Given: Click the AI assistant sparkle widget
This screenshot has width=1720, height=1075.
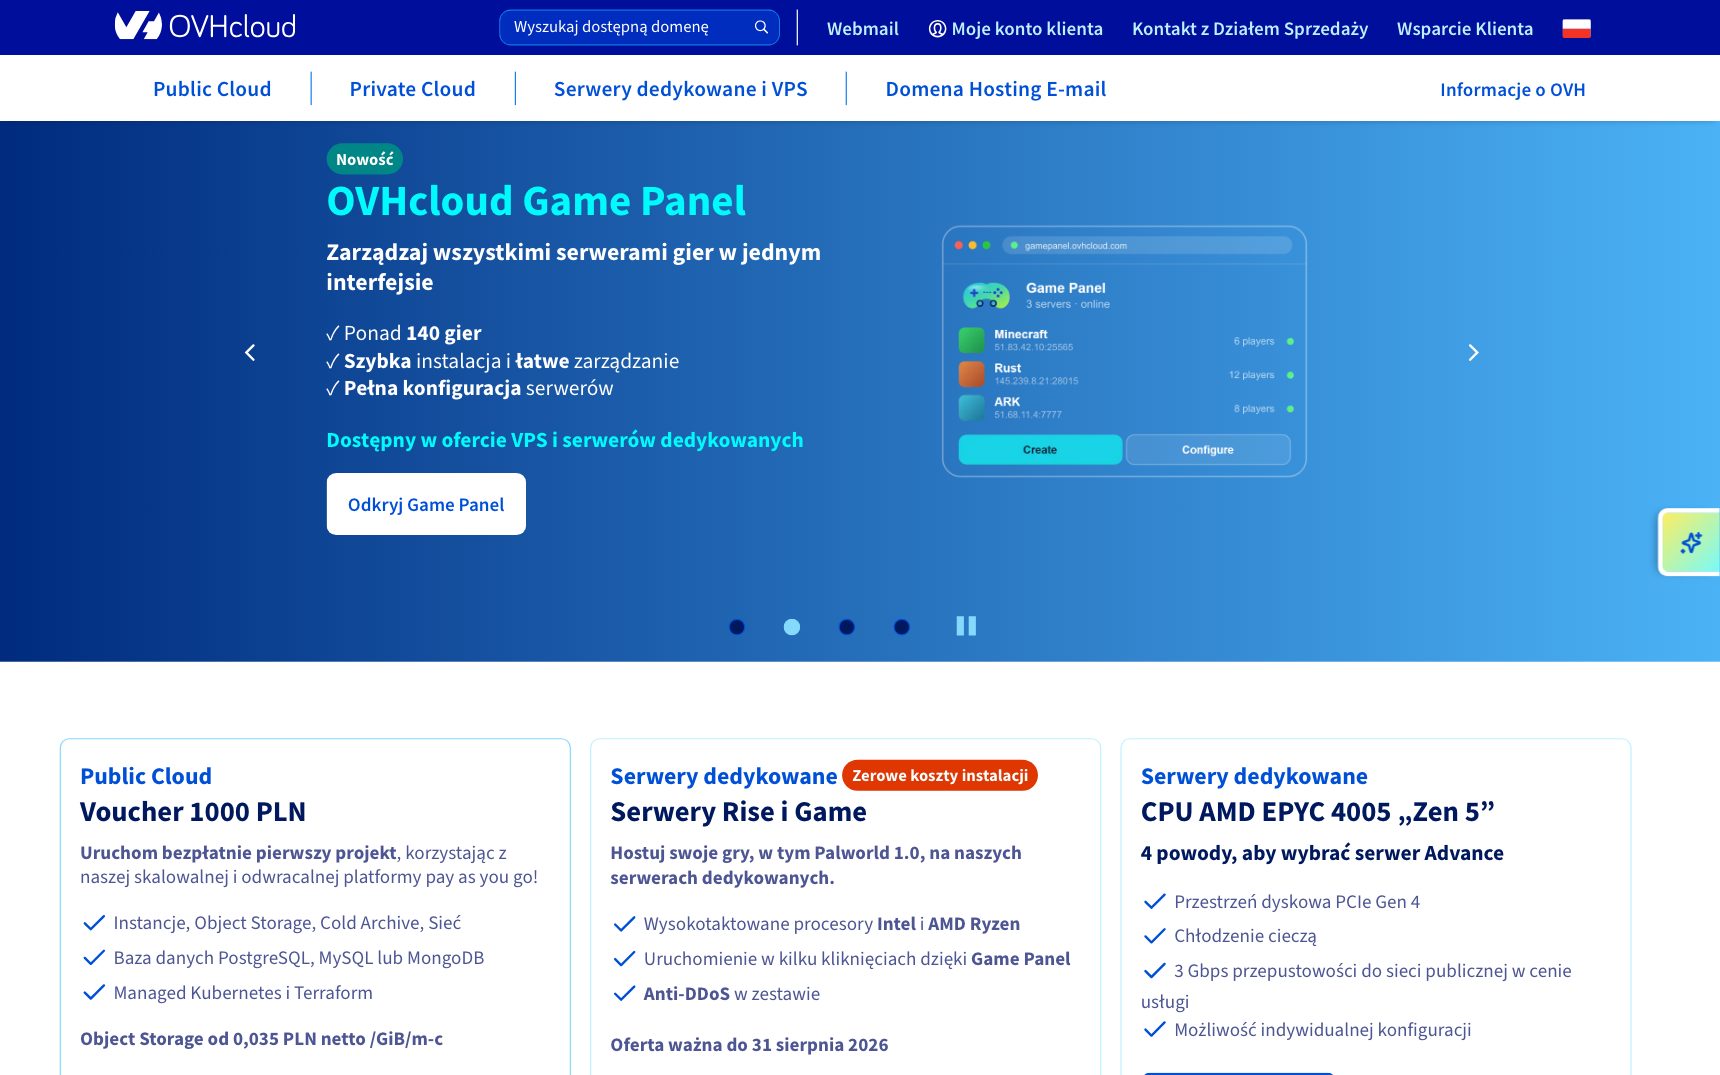Looking at the screenshot, I should 1690,542.
